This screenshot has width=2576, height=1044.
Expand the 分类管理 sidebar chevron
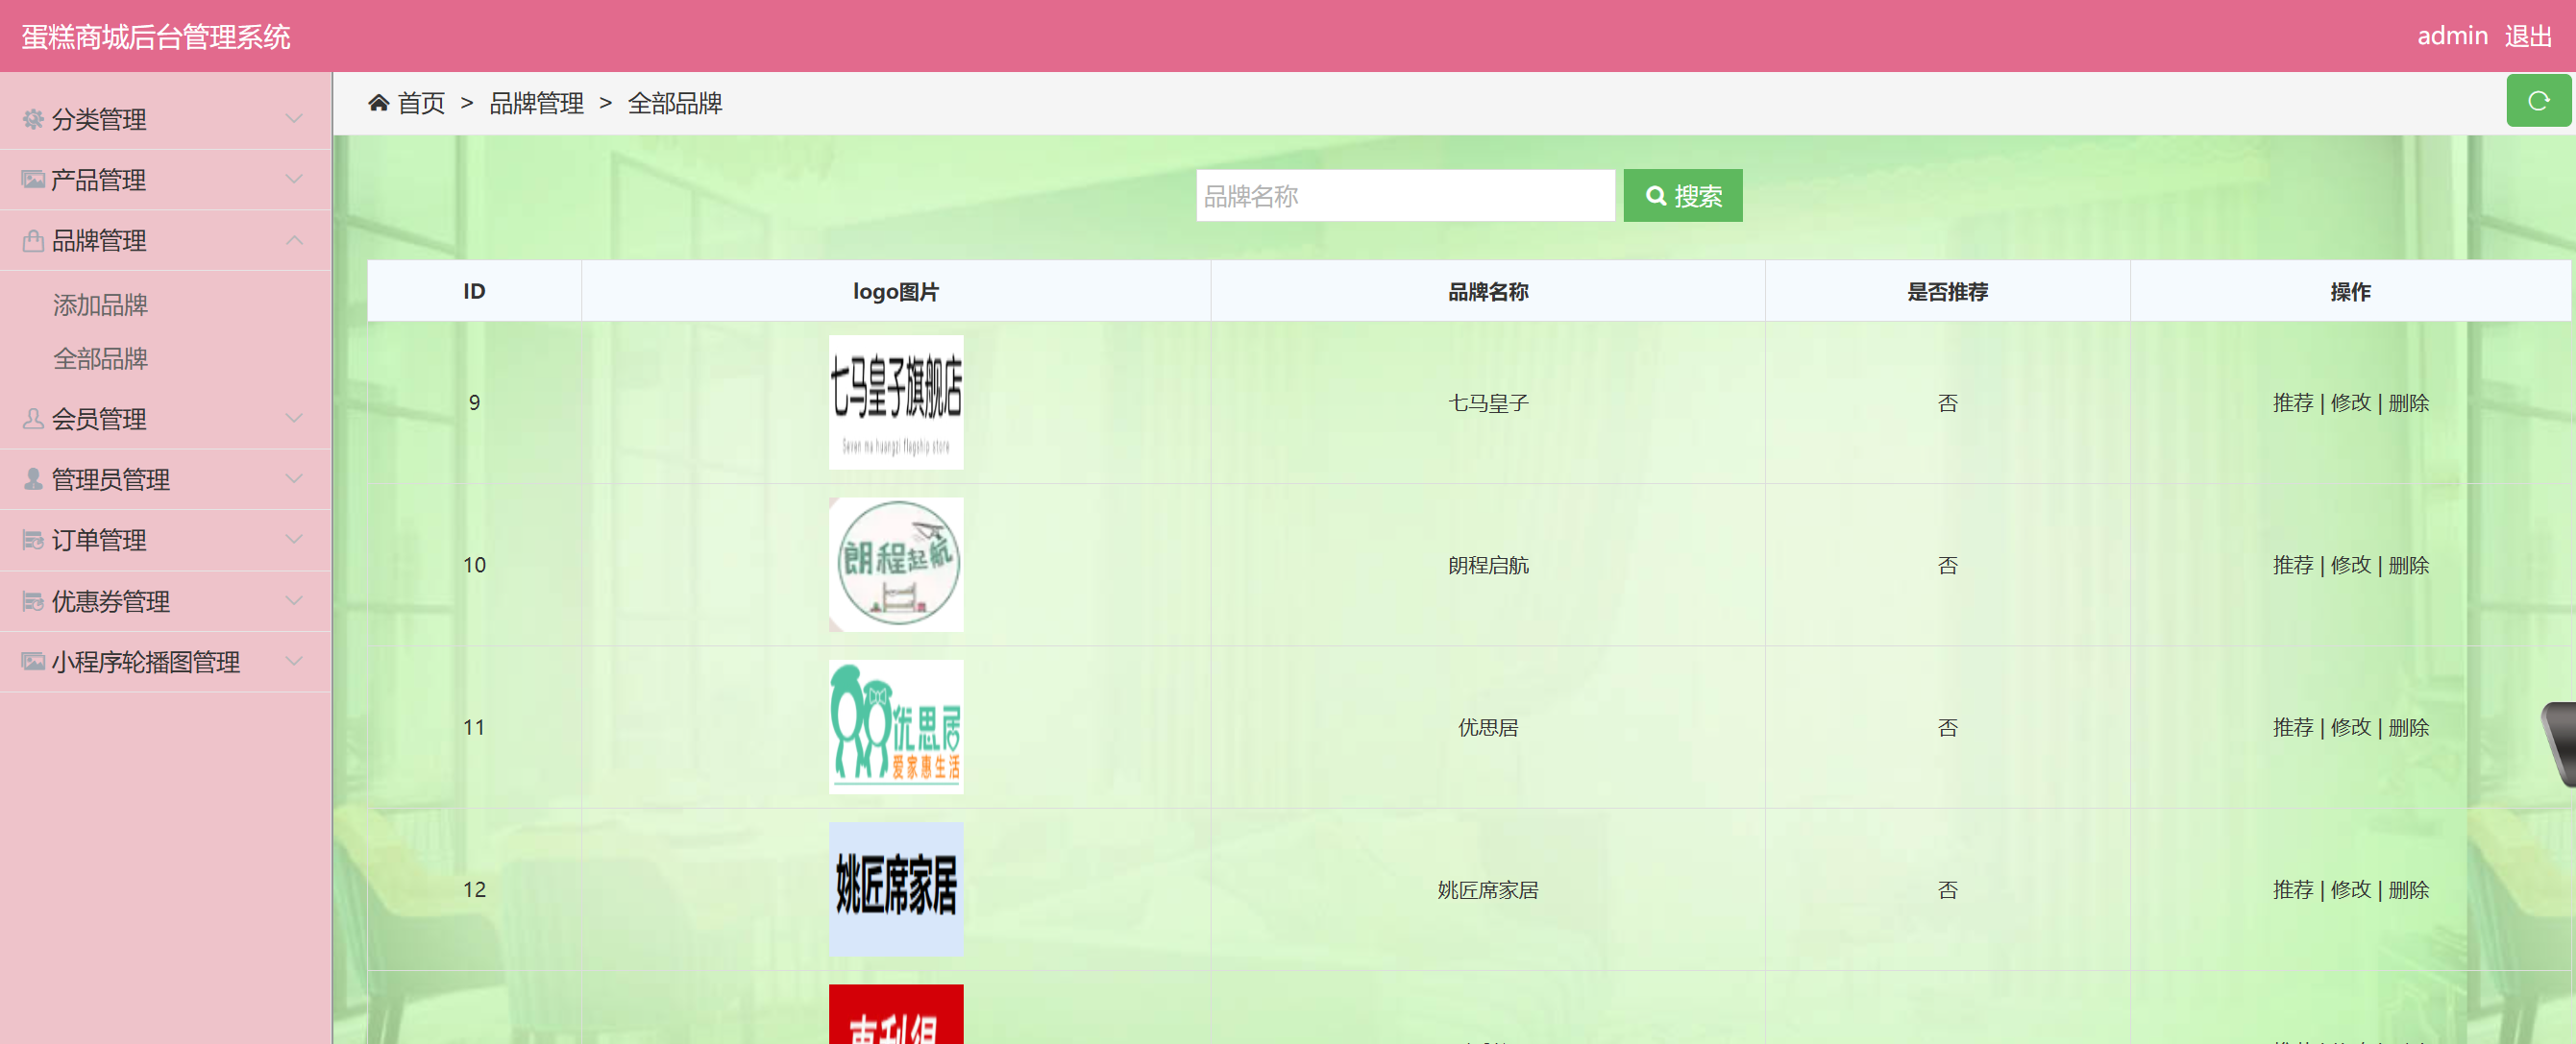[x=293, y=119]
